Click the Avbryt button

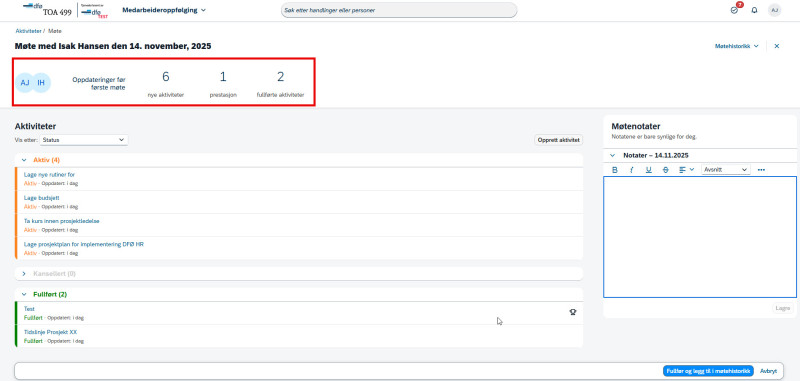[x=768, y=371]
